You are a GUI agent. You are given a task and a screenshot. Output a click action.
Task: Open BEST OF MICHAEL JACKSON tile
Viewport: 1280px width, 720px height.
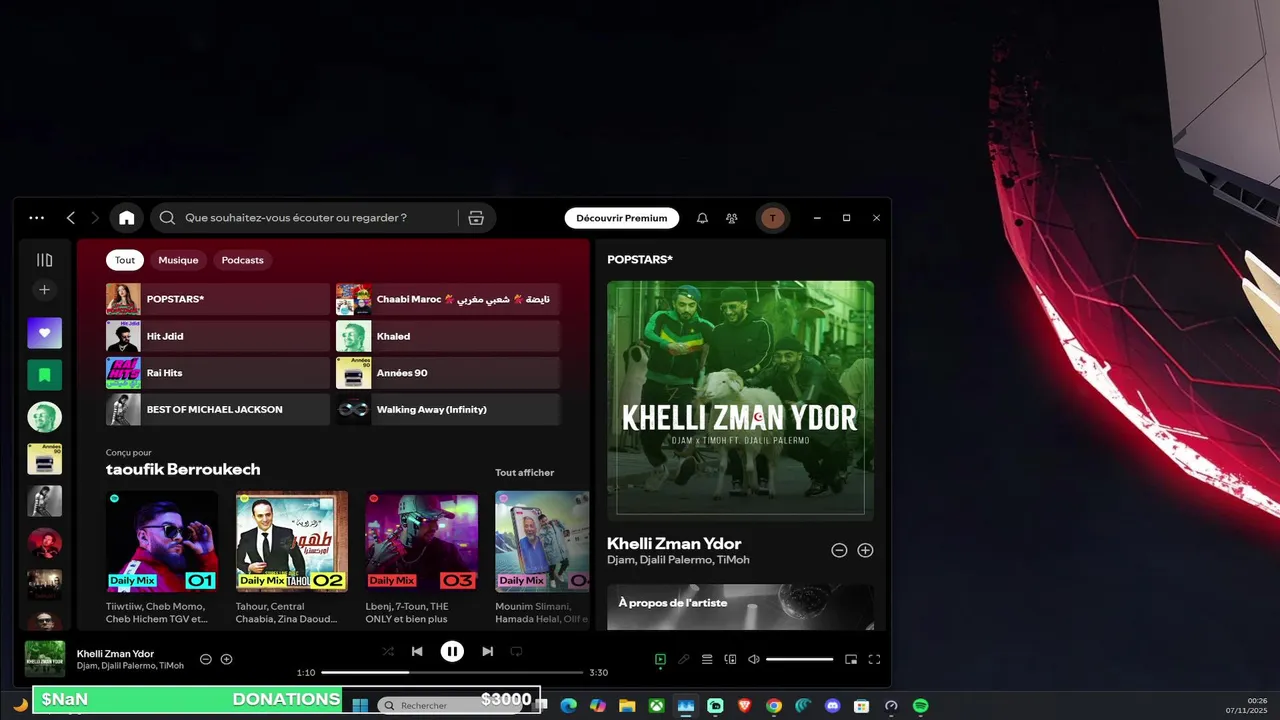coord(218,409)
